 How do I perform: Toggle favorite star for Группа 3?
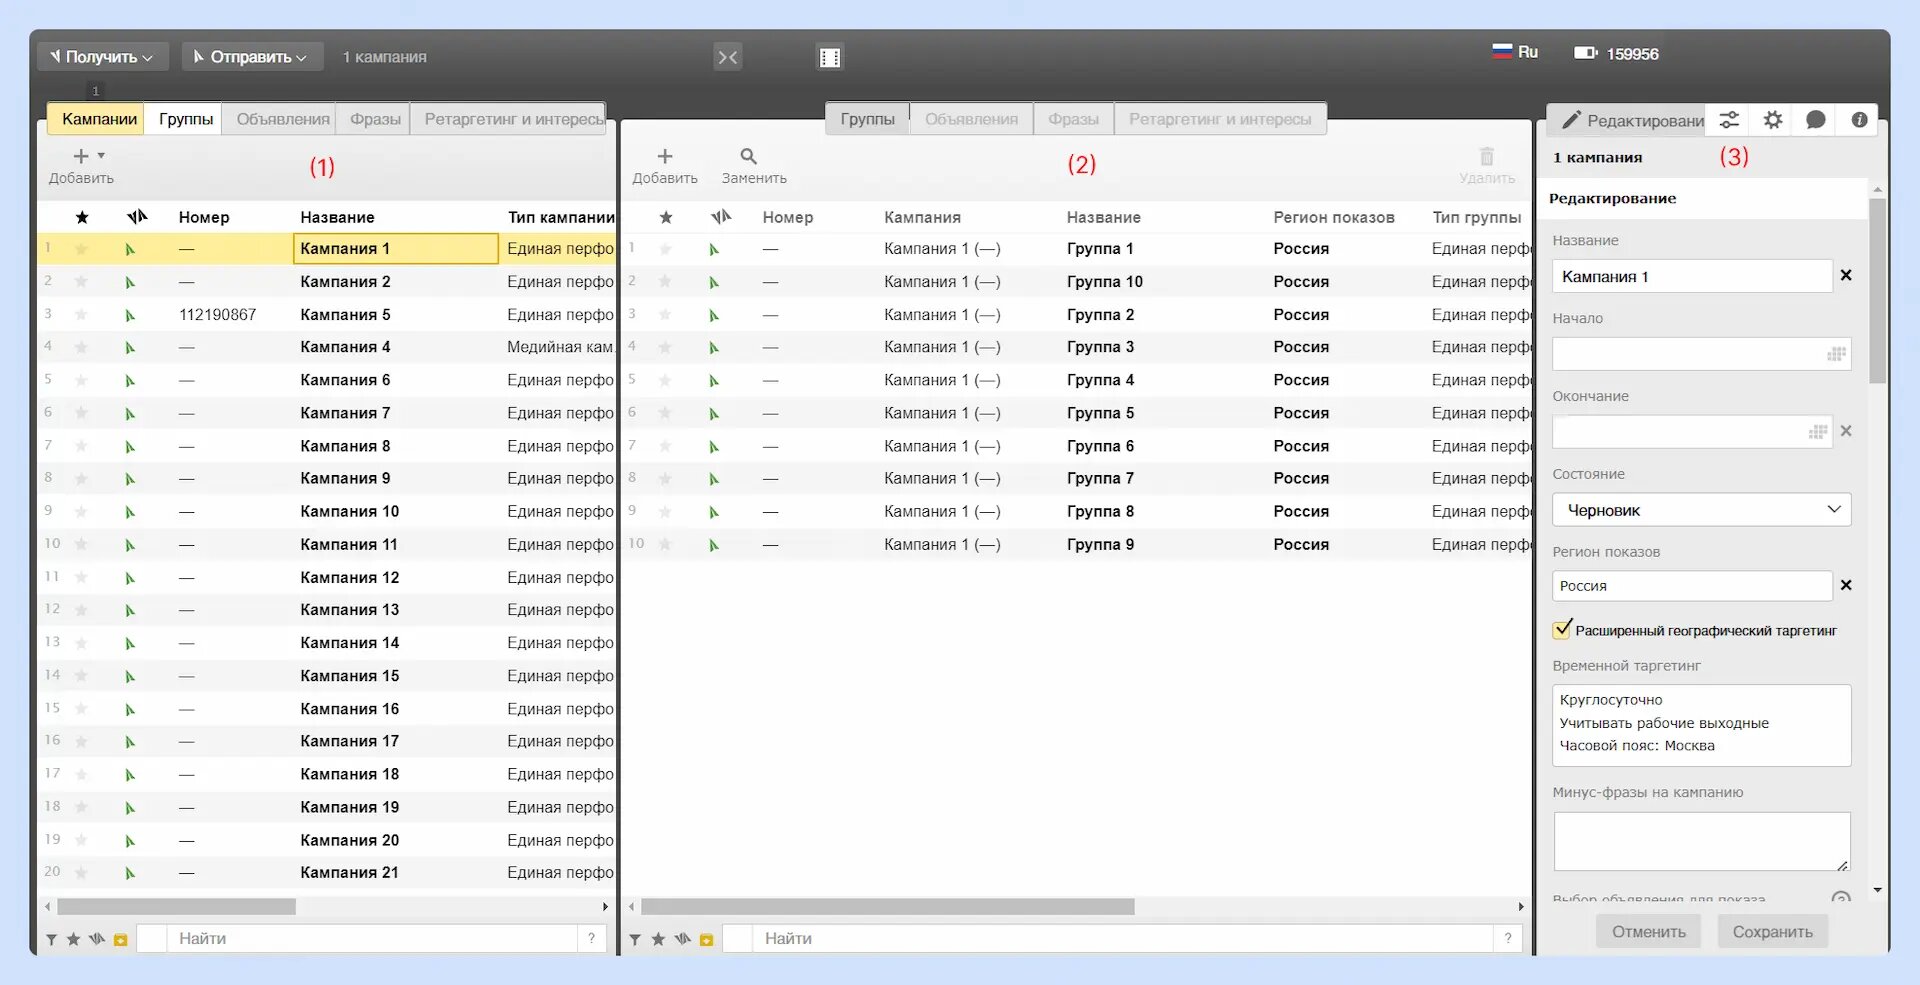[666, 347]
